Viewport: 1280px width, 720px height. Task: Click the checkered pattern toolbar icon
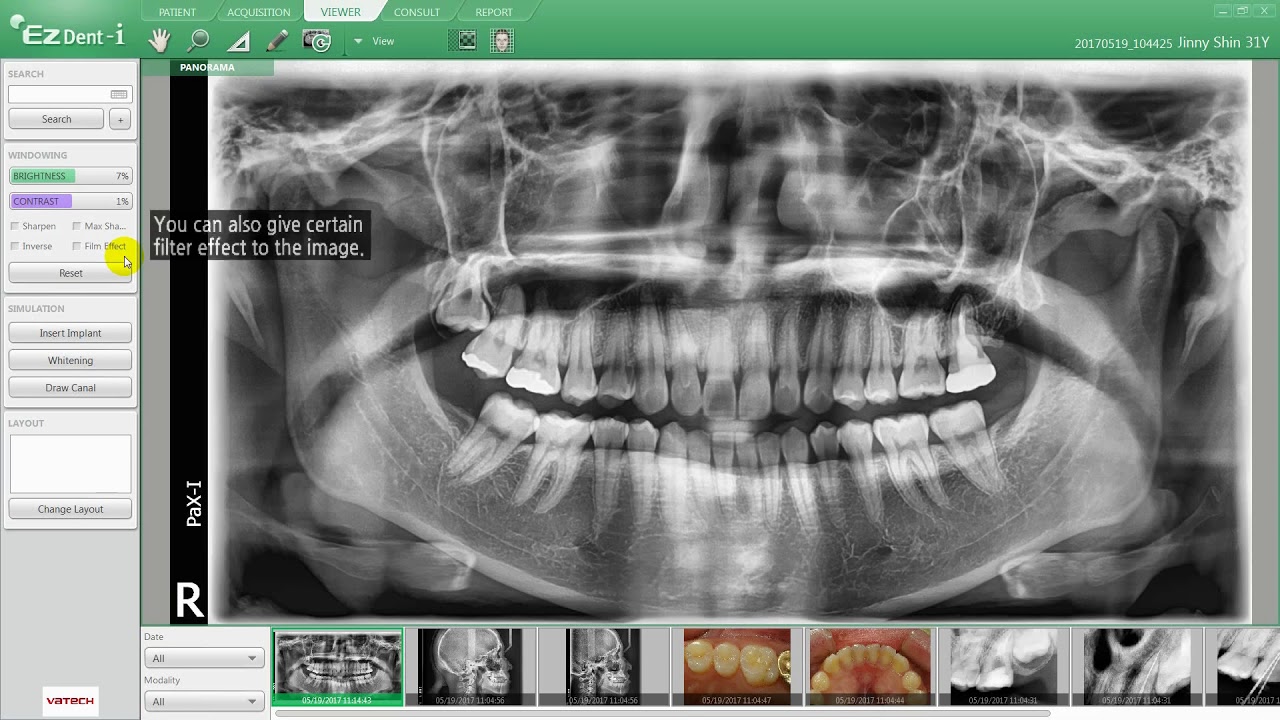click(x=467, y=41)
